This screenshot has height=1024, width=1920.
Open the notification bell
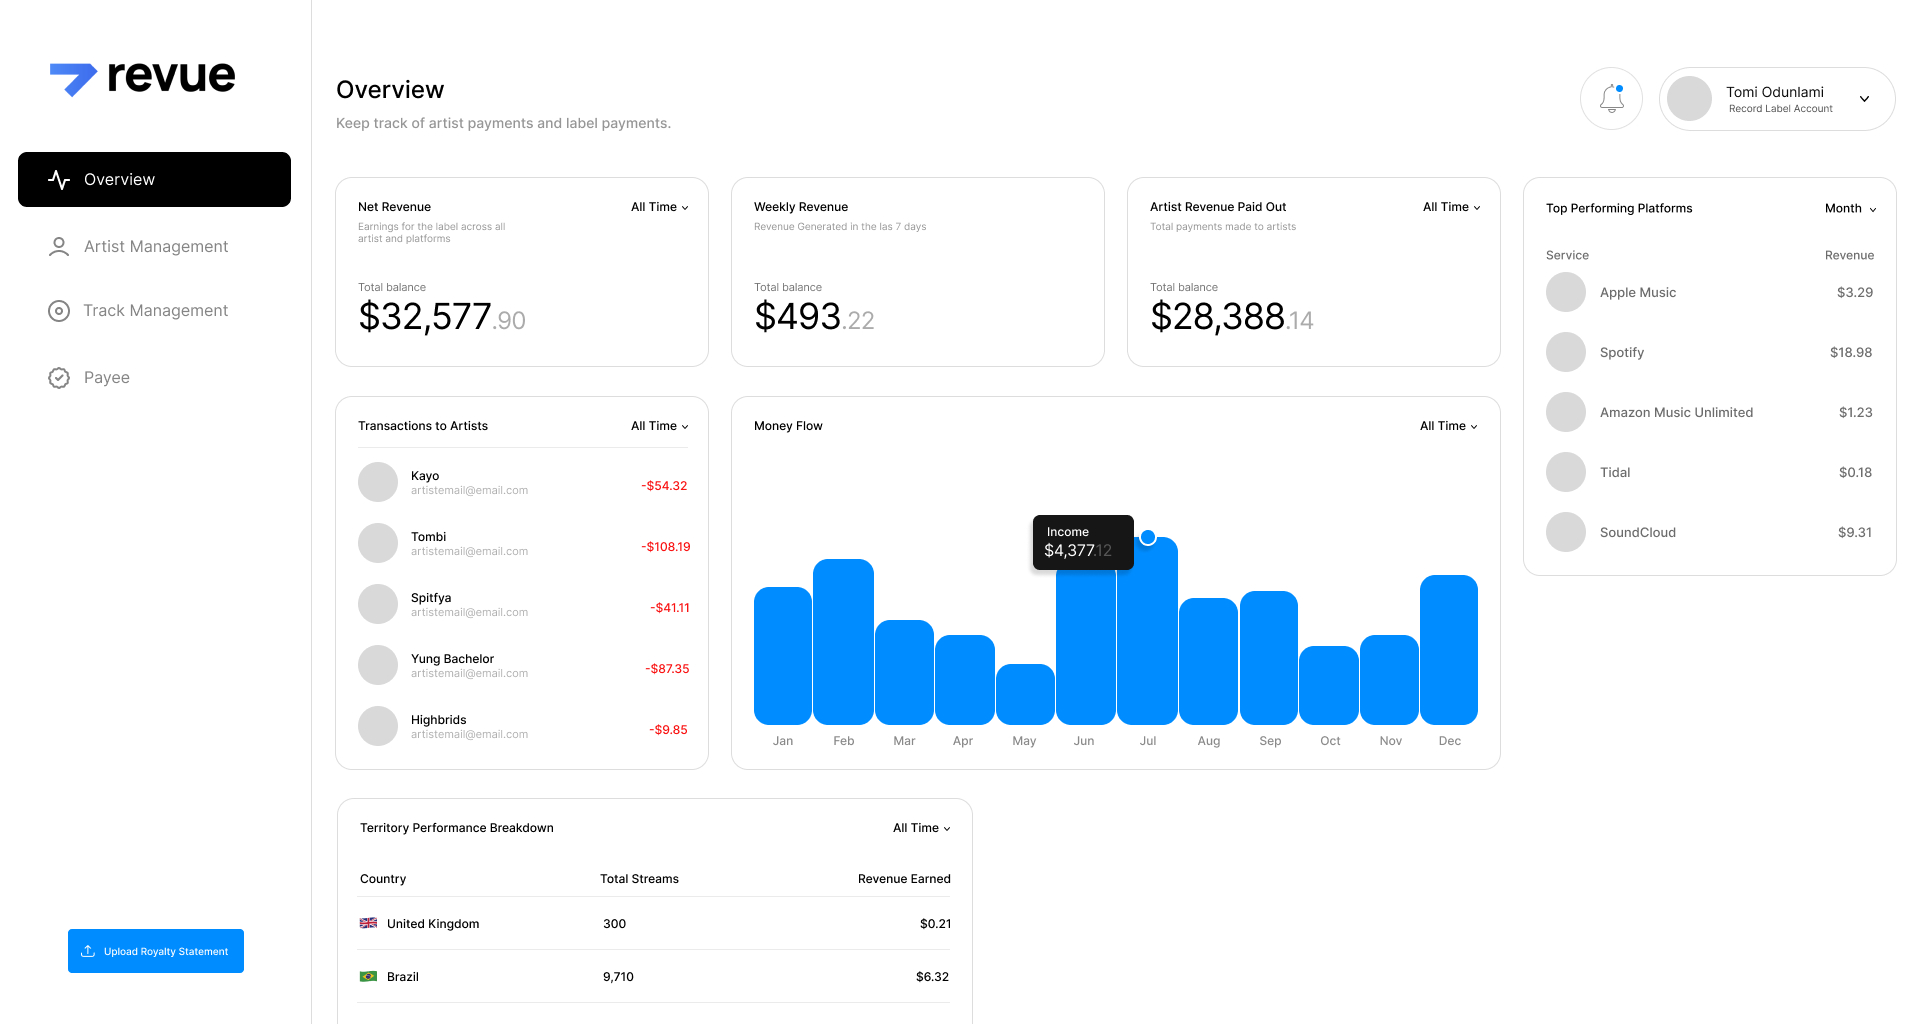[1611, 98]
